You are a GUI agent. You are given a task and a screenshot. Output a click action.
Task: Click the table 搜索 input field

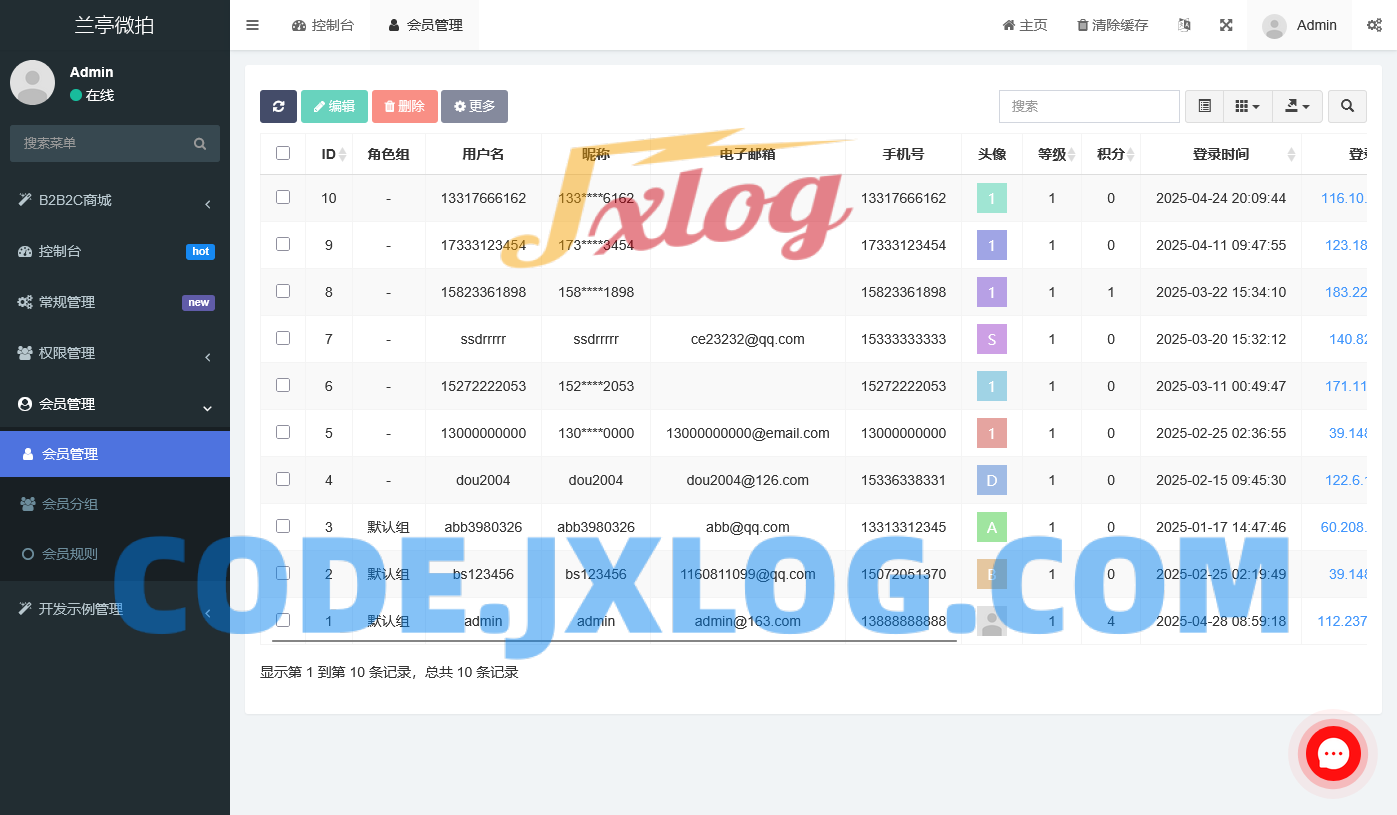[1089, 106]
